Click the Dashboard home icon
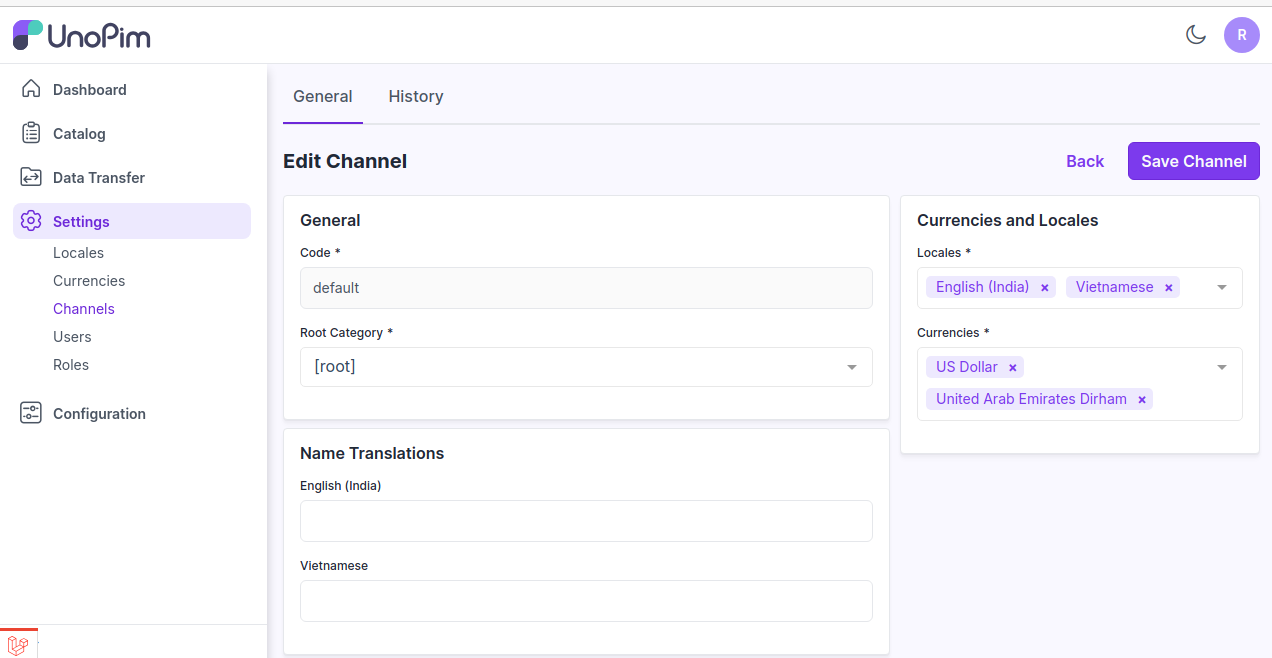 31,89
